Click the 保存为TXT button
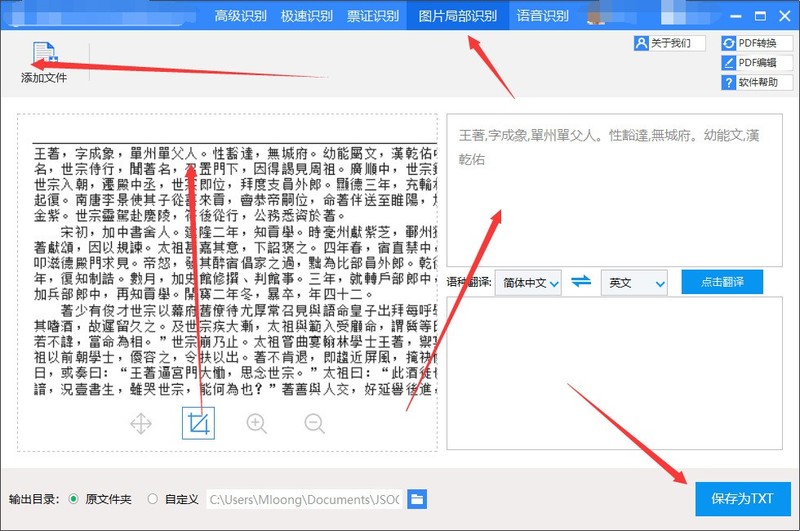 pyautogui.click(x=743, y=498)
